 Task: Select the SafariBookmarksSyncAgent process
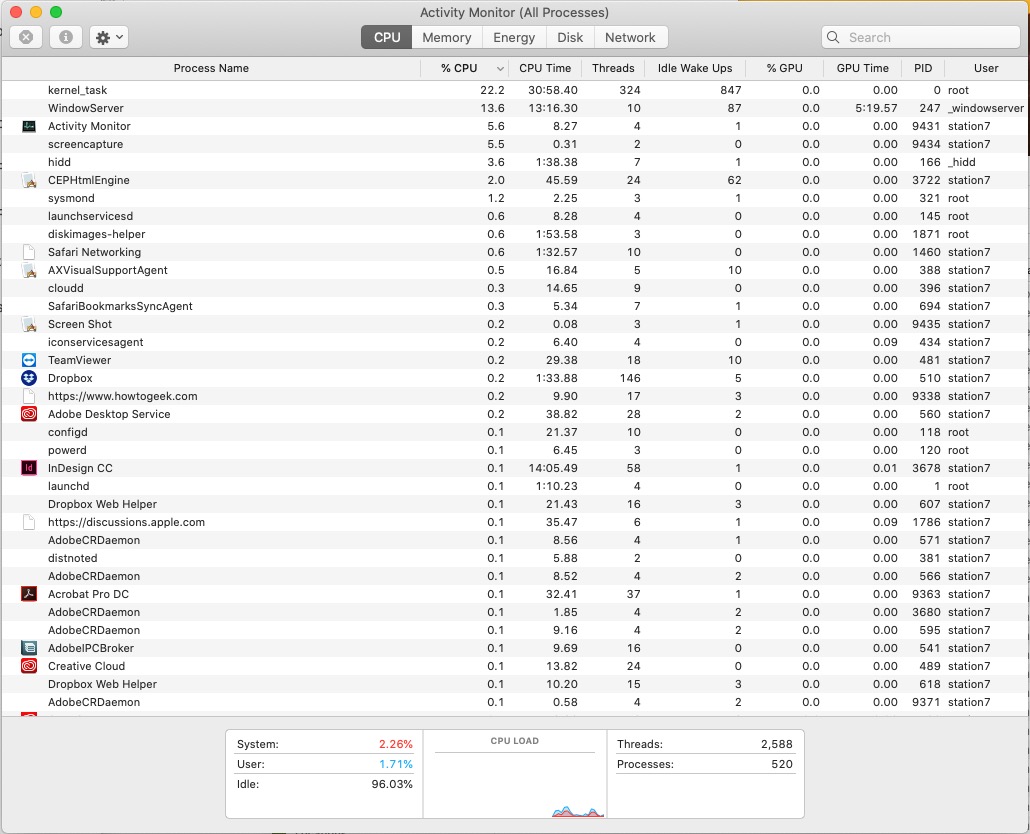pyautogui.click(x=120, y=306)
